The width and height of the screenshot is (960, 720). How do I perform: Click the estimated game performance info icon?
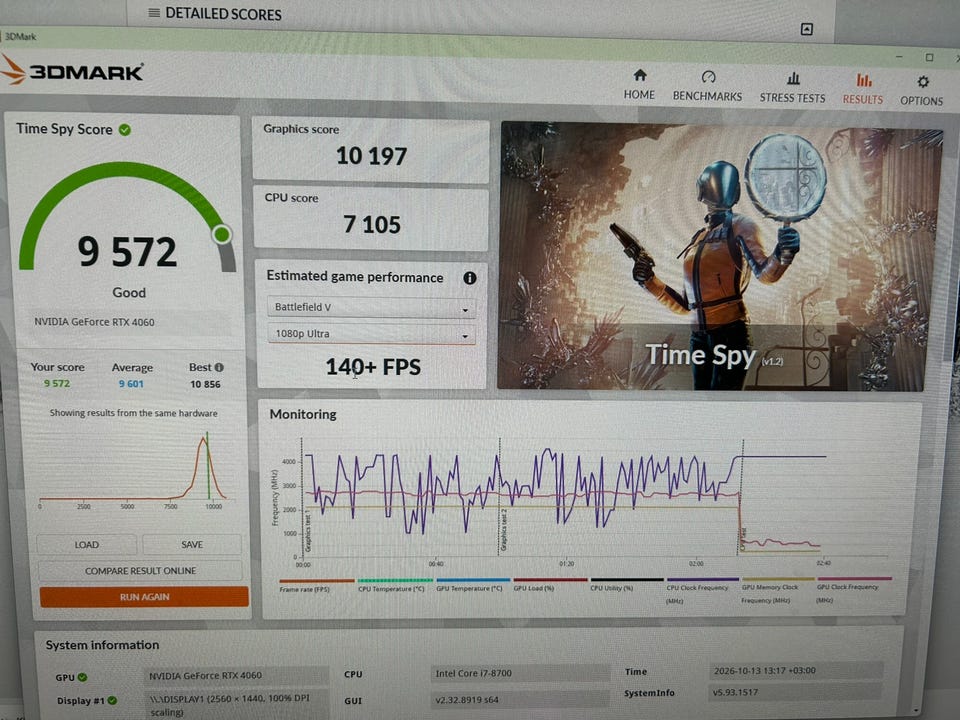[x=470, y=278]
